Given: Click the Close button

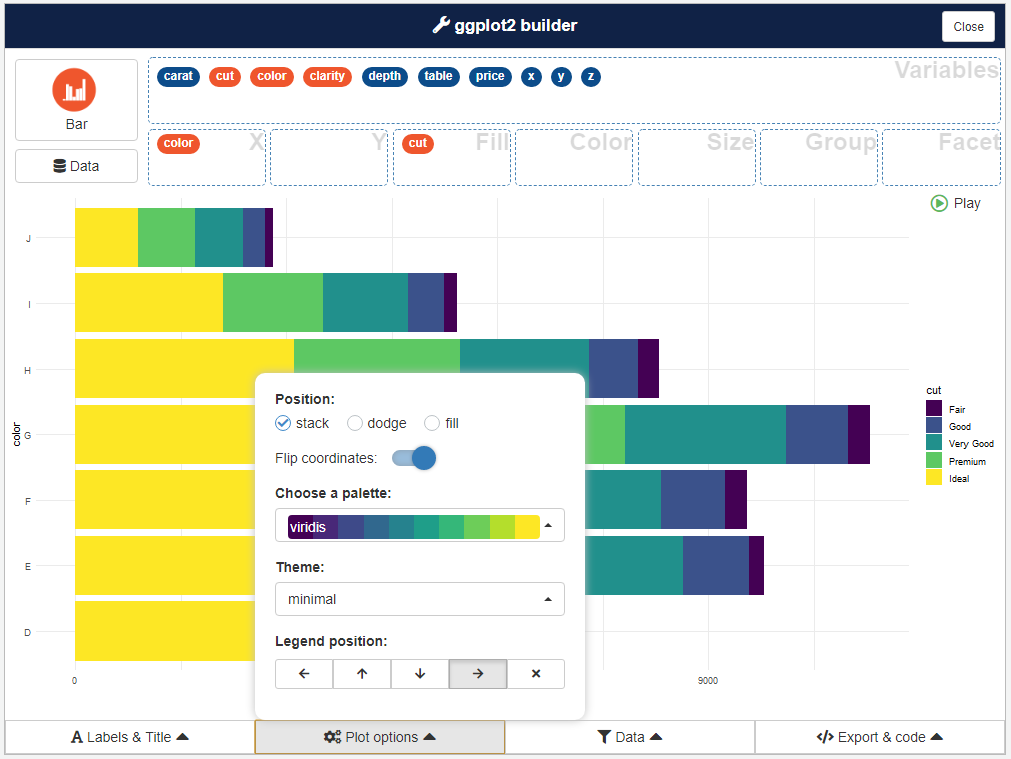Looking at the screenshot, I should pyautogui.click(x=968, y=27).
